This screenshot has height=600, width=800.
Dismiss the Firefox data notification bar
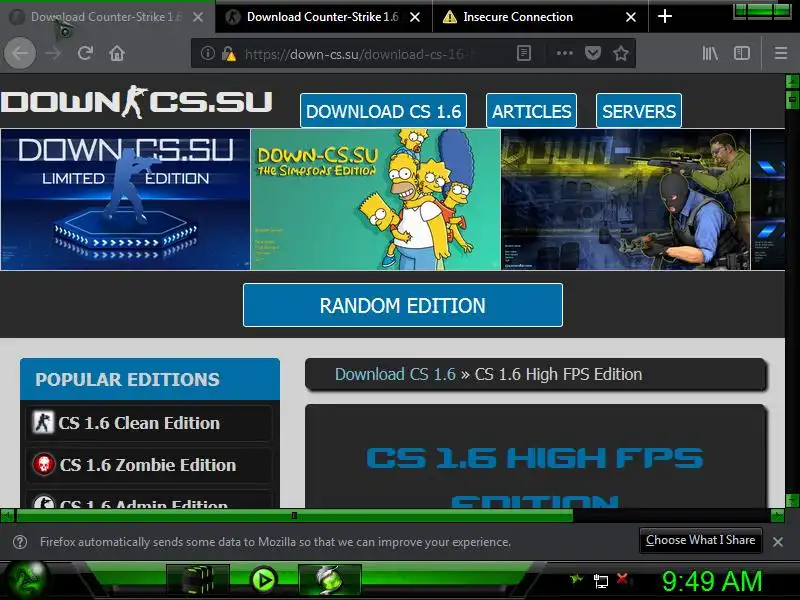778,542
